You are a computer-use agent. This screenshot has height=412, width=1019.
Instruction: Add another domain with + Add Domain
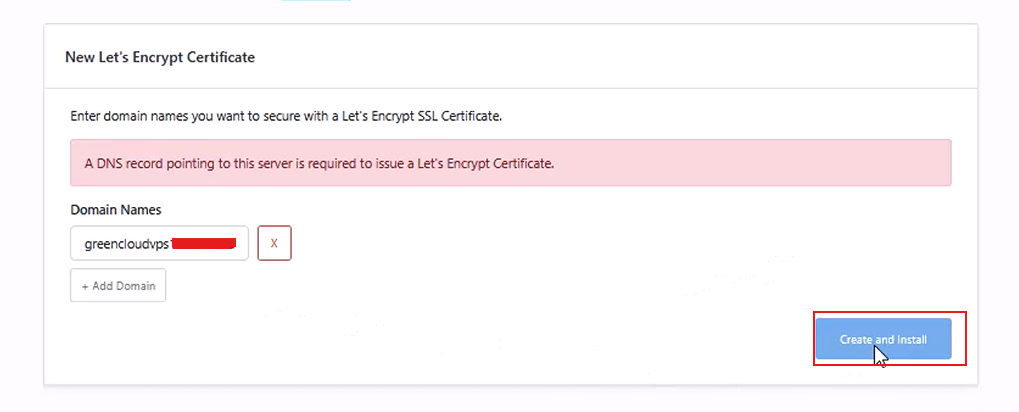(118, 285)
